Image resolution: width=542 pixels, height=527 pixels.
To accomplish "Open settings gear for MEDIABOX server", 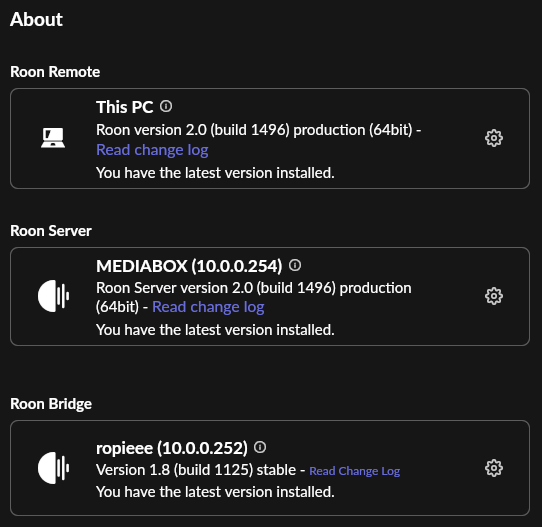I will click(494, 296).
